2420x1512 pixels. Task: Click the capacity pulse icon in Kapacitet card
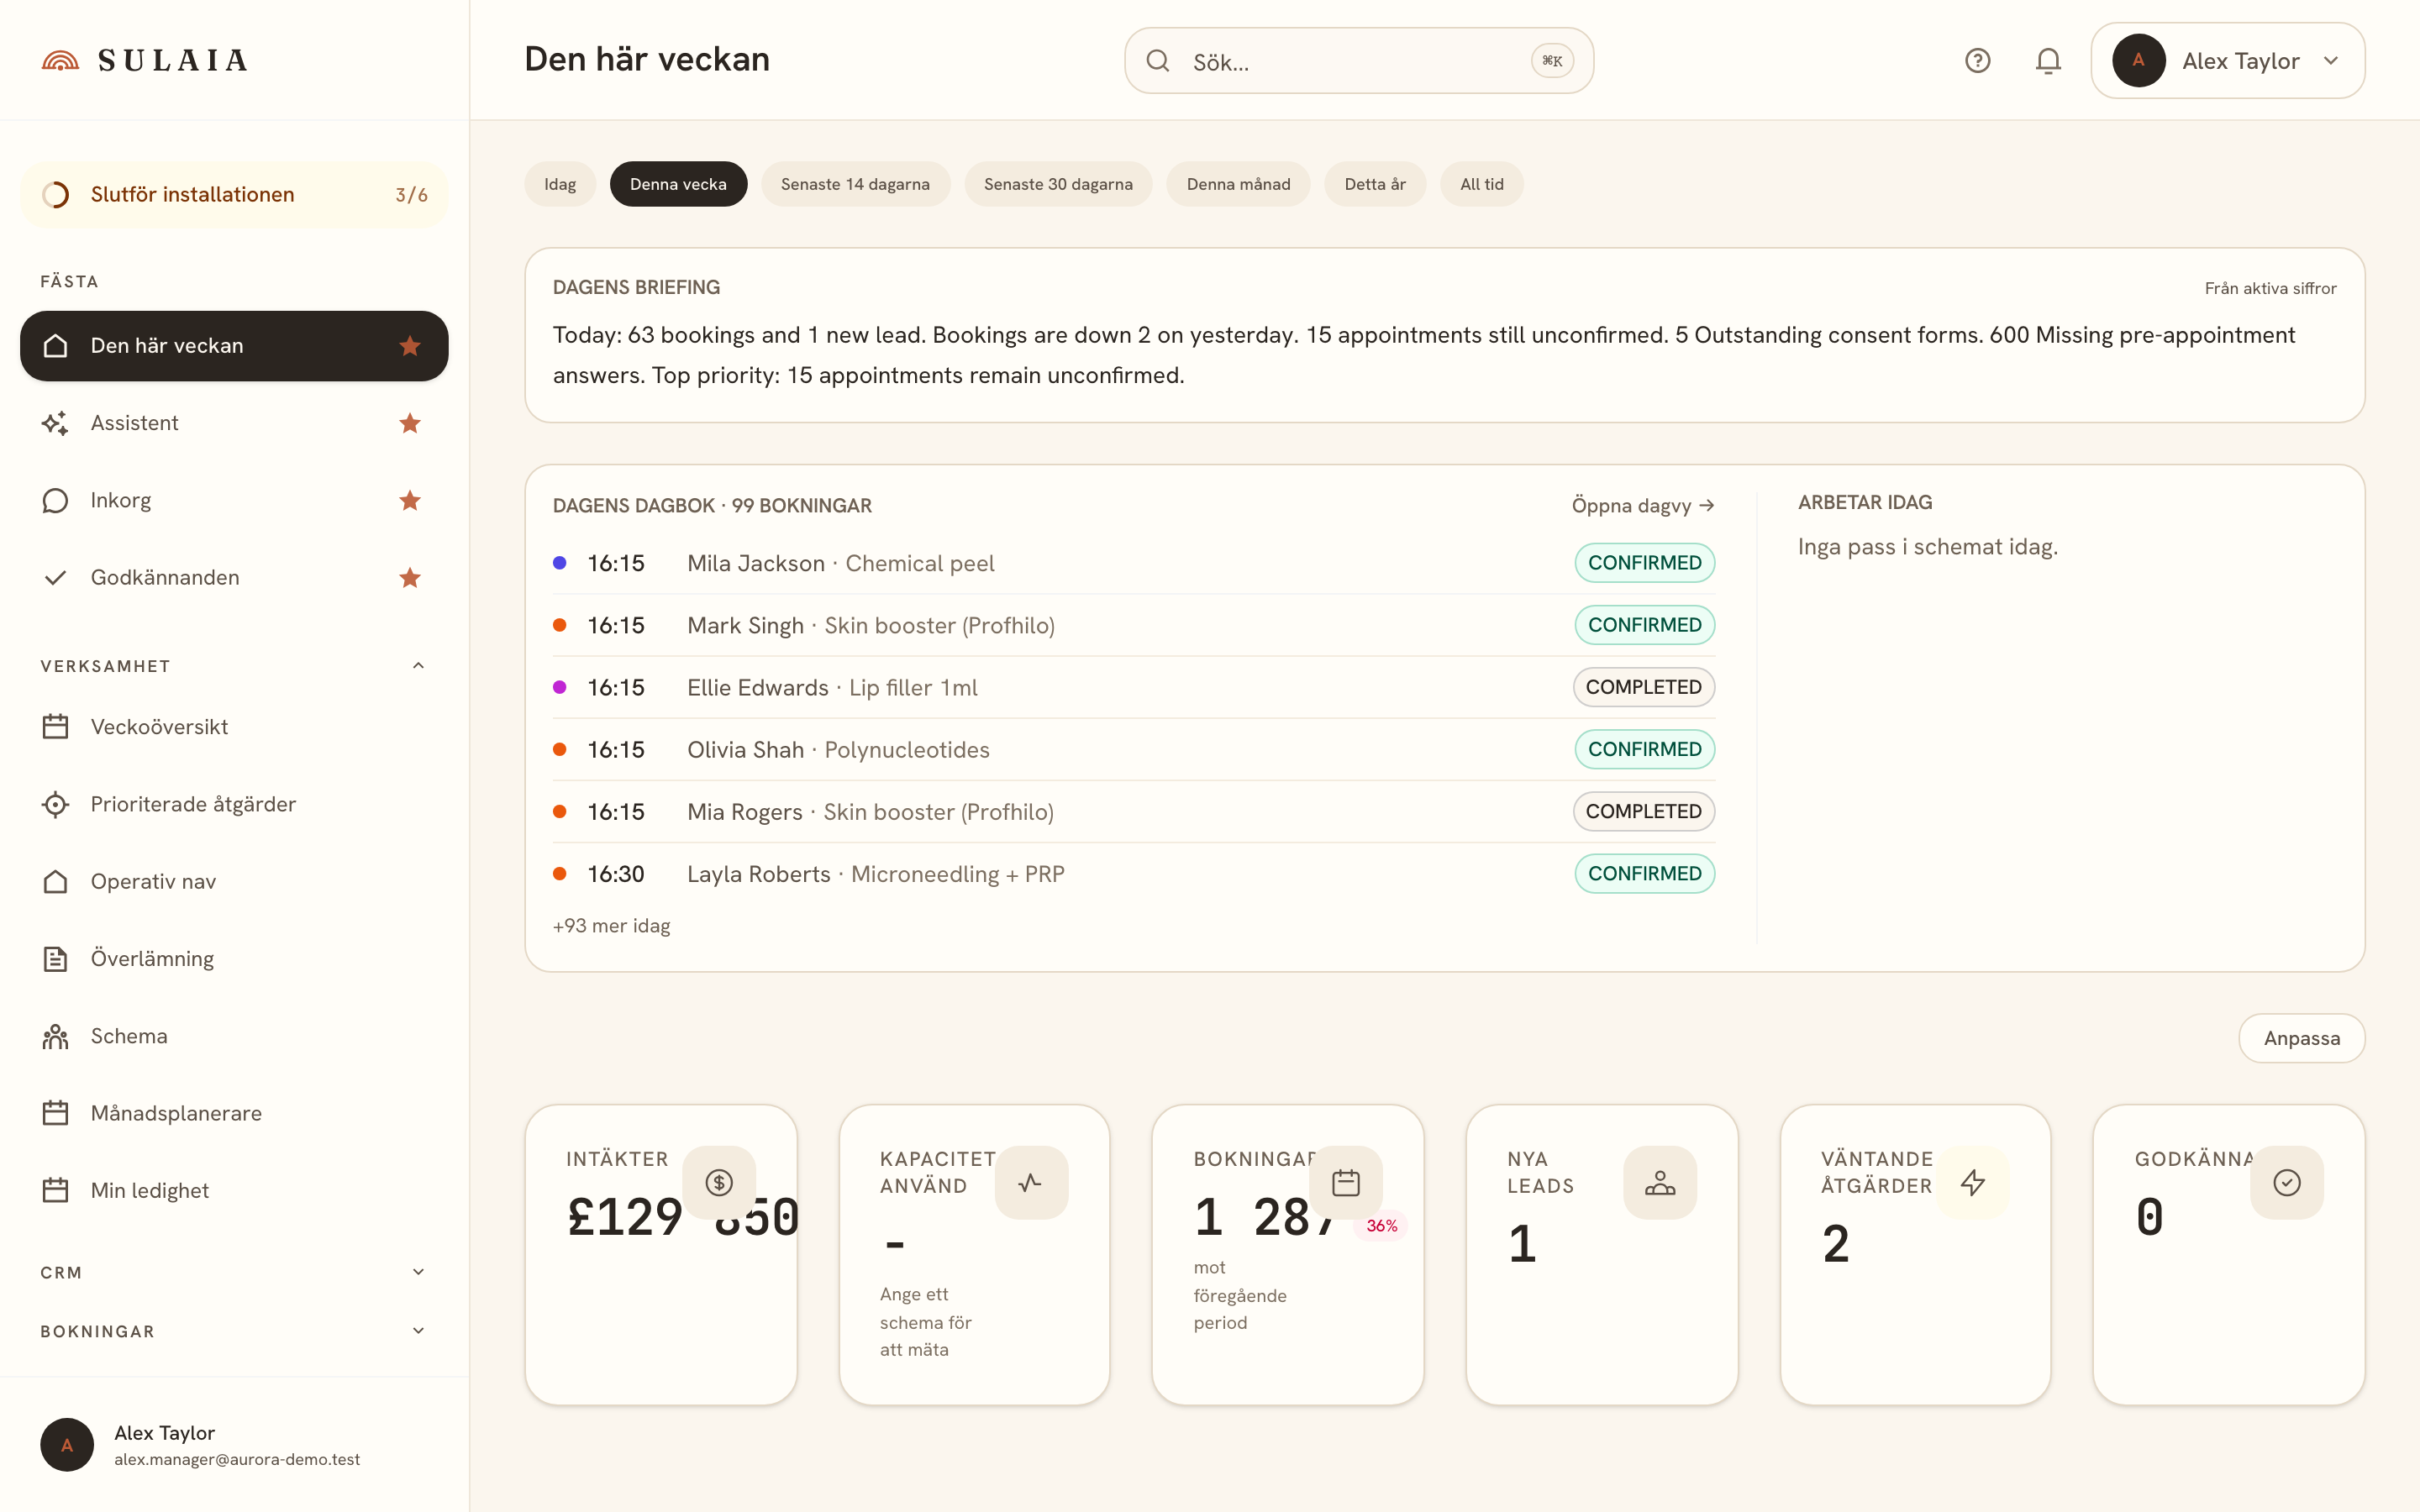point(1031,1182)
